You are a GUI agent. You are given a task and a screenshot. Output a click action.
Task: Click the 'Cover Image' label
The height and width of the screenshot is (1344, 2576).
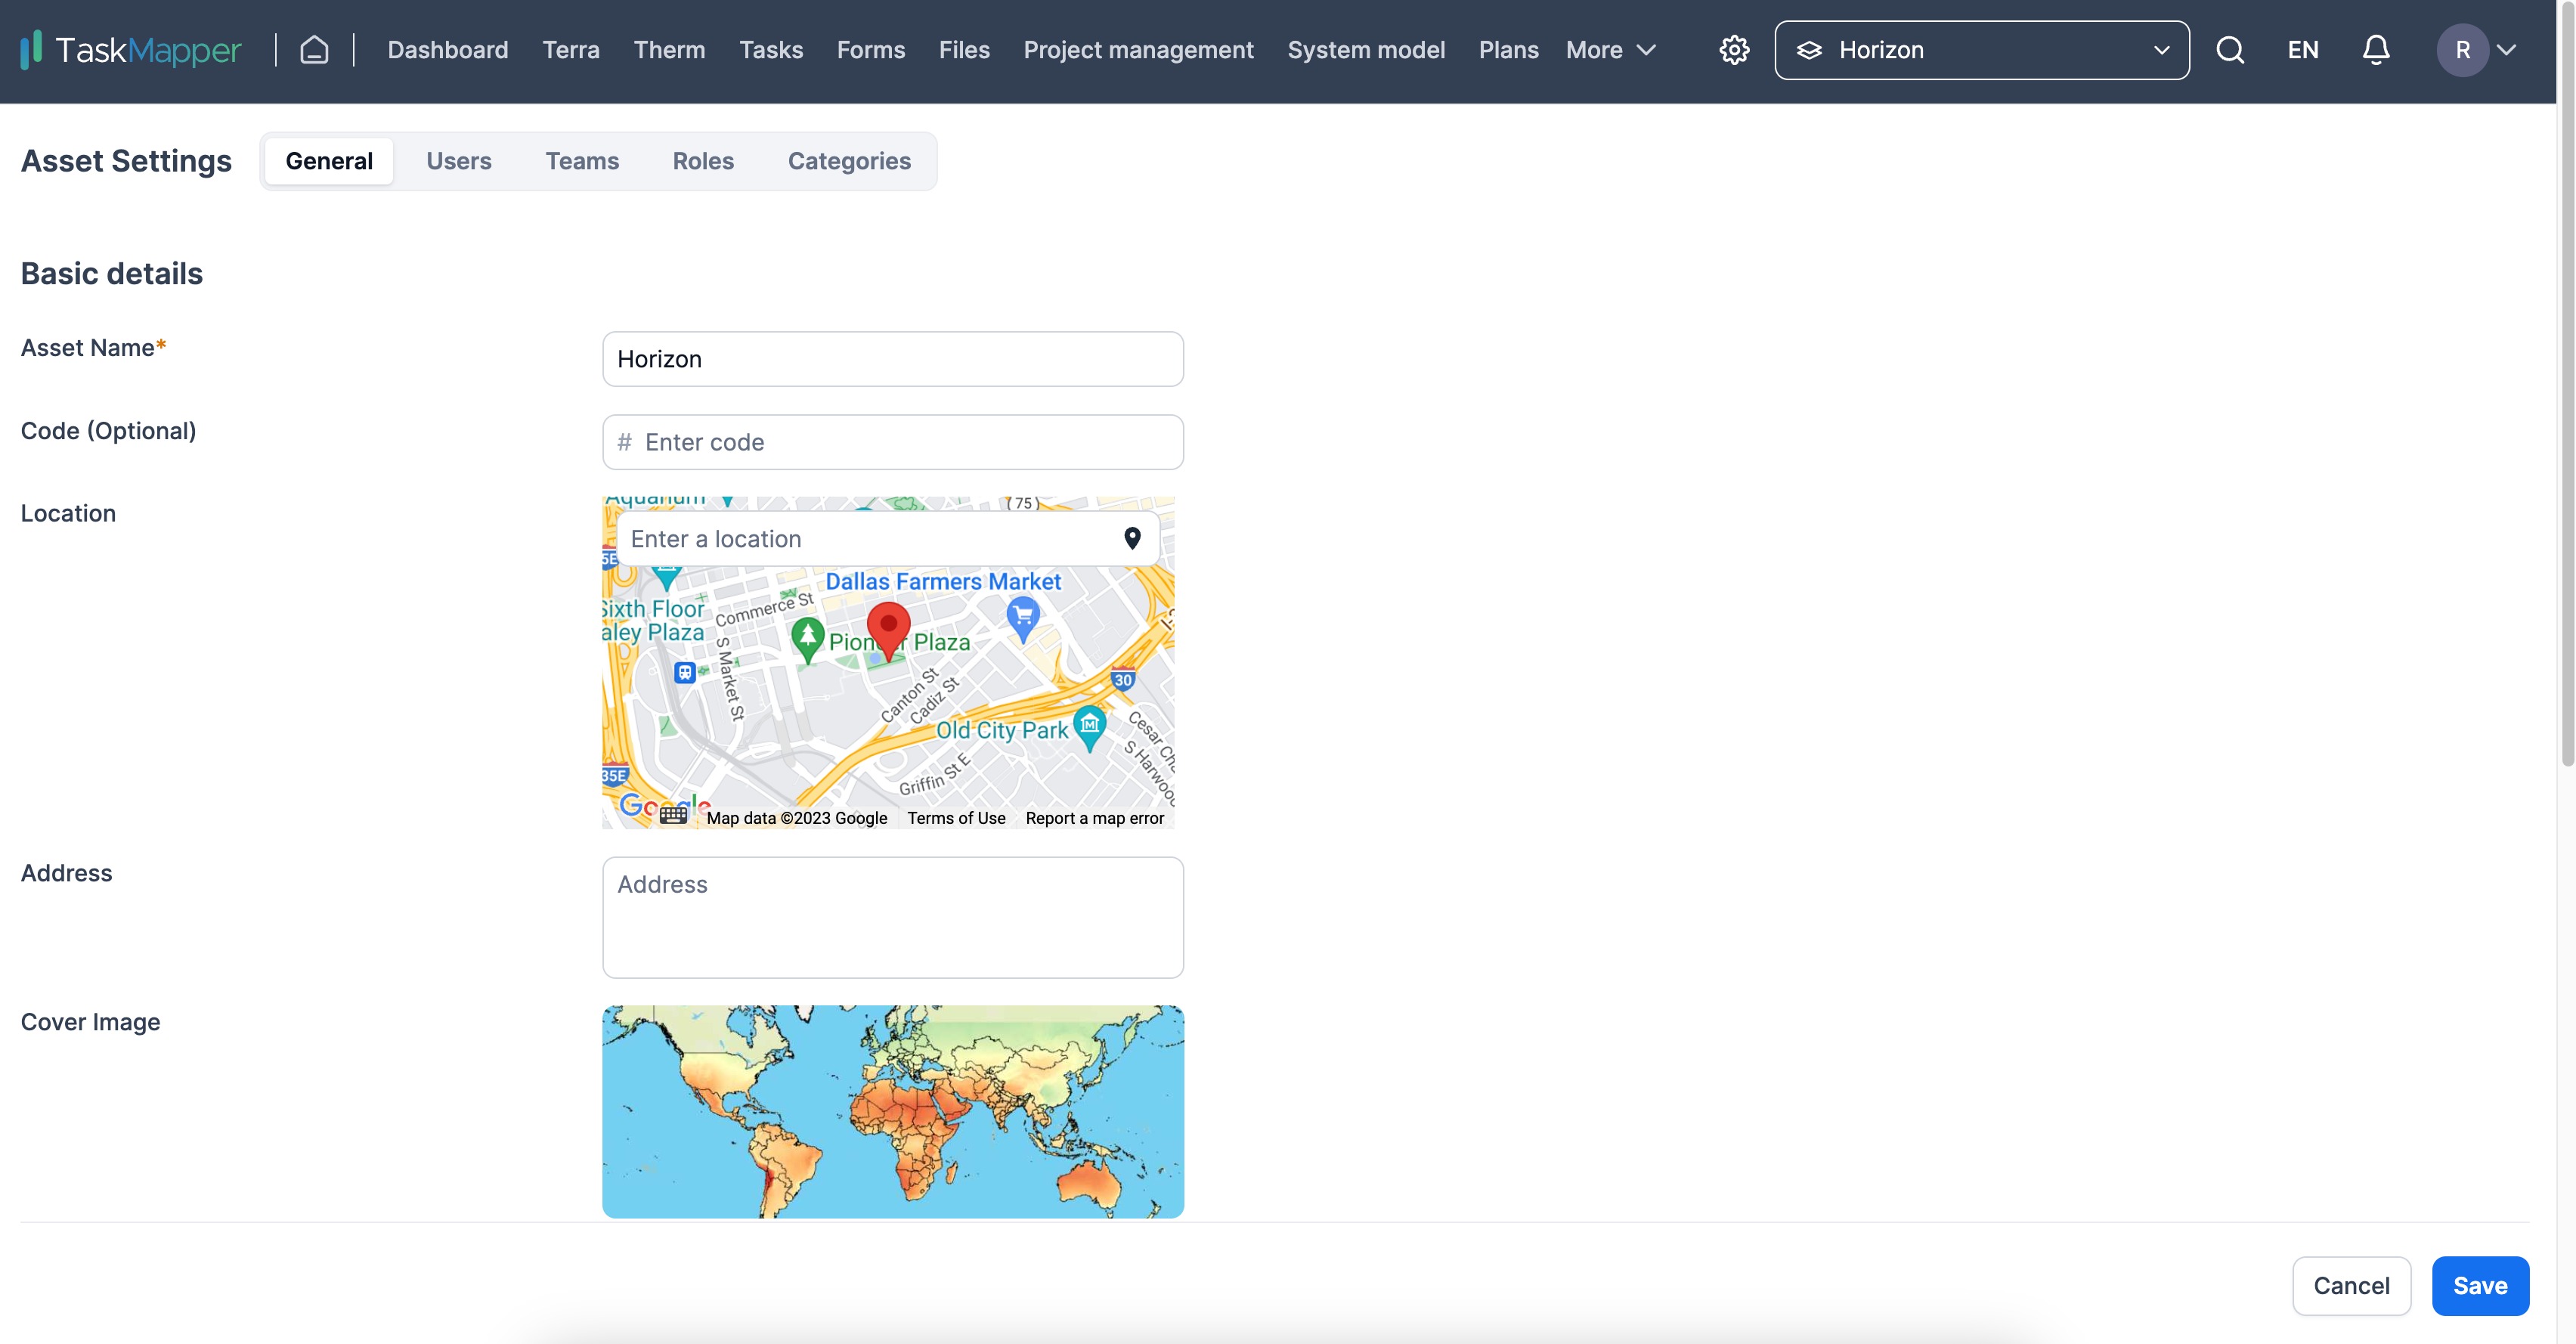pyautogui.click(x=90, y=1022)
